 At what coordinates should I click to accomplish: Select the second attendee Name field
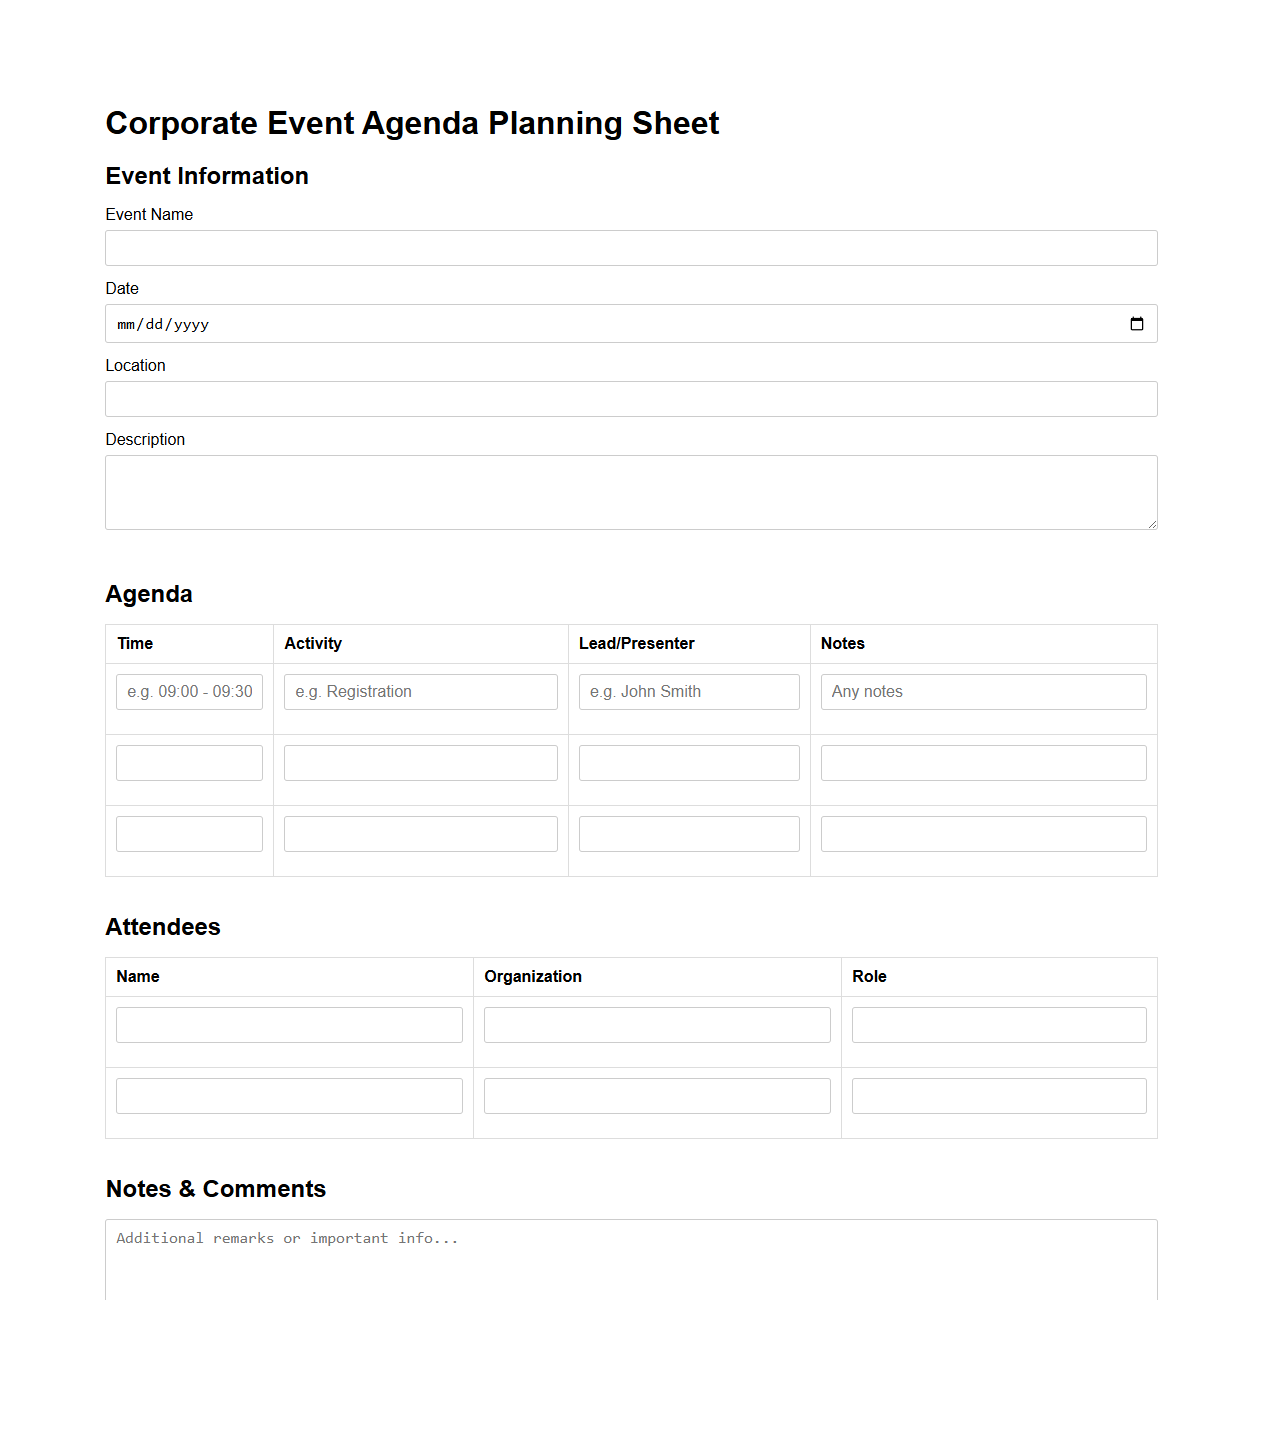click(x=288, y=1095)
